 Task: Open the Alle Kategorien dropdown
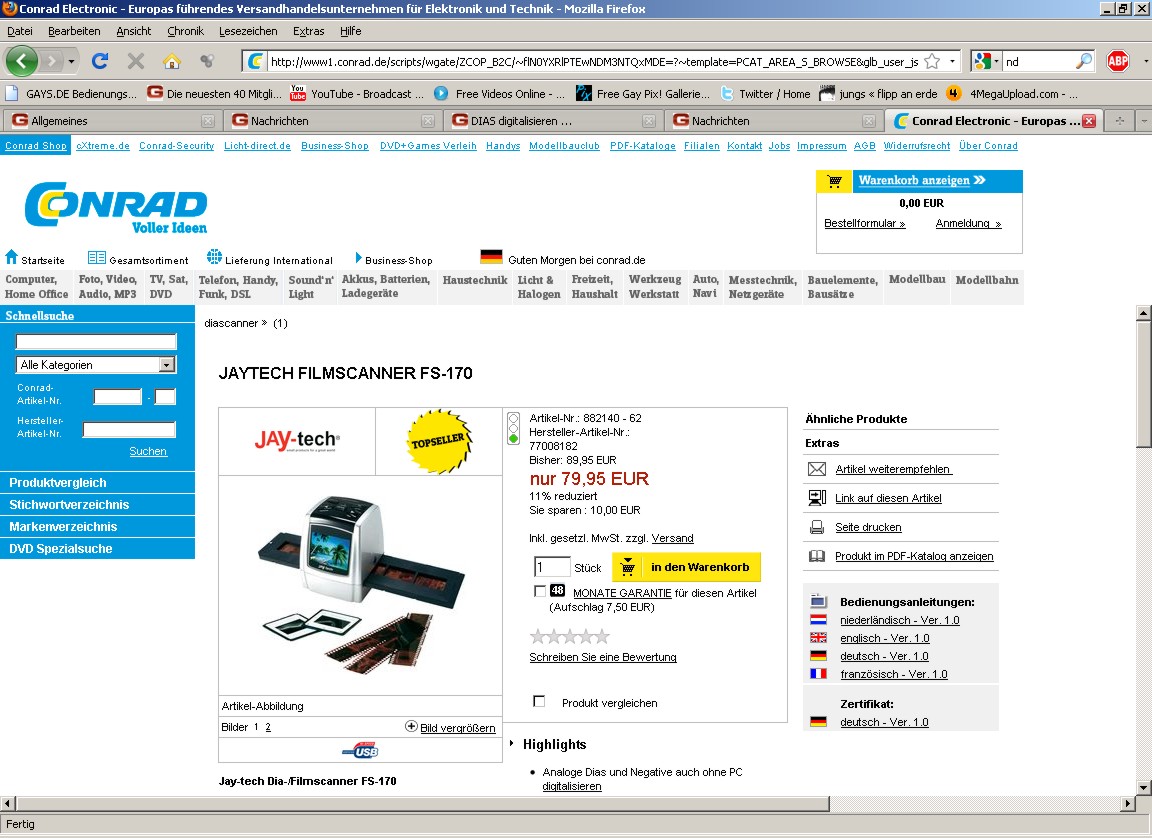(x=167, y=365)
